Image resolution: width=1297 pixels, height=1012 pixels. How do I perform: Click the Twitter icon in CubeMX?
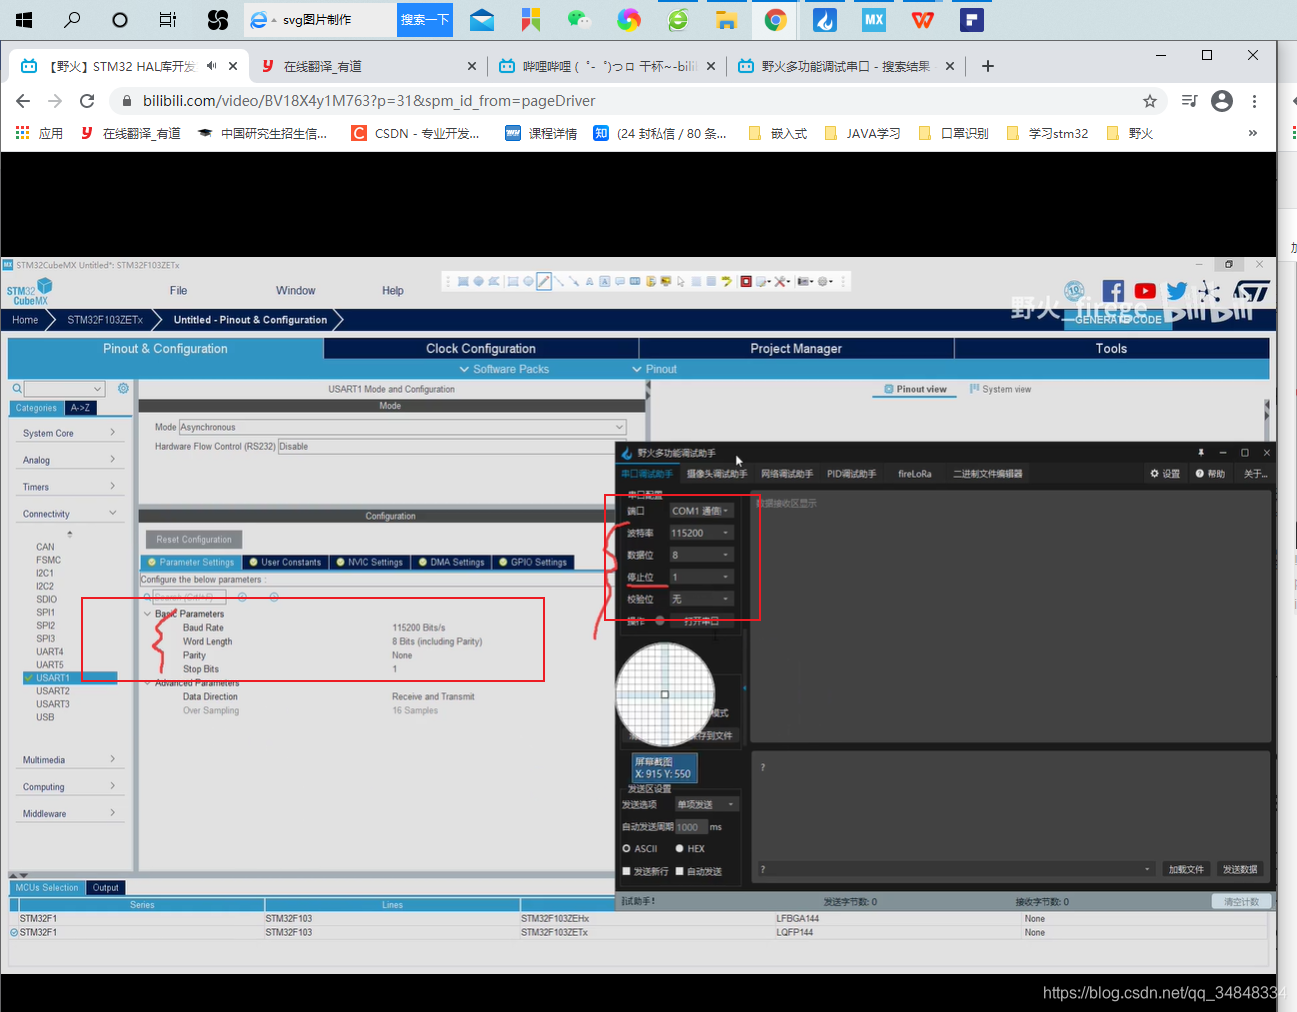(1177, 291)
